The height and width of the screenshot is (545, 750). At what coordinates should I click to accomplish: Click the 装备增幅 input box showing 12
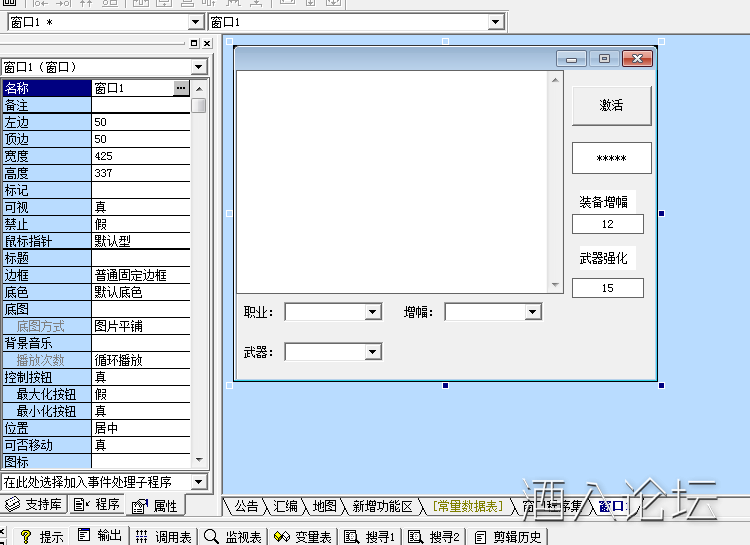[x=607, y=224]
